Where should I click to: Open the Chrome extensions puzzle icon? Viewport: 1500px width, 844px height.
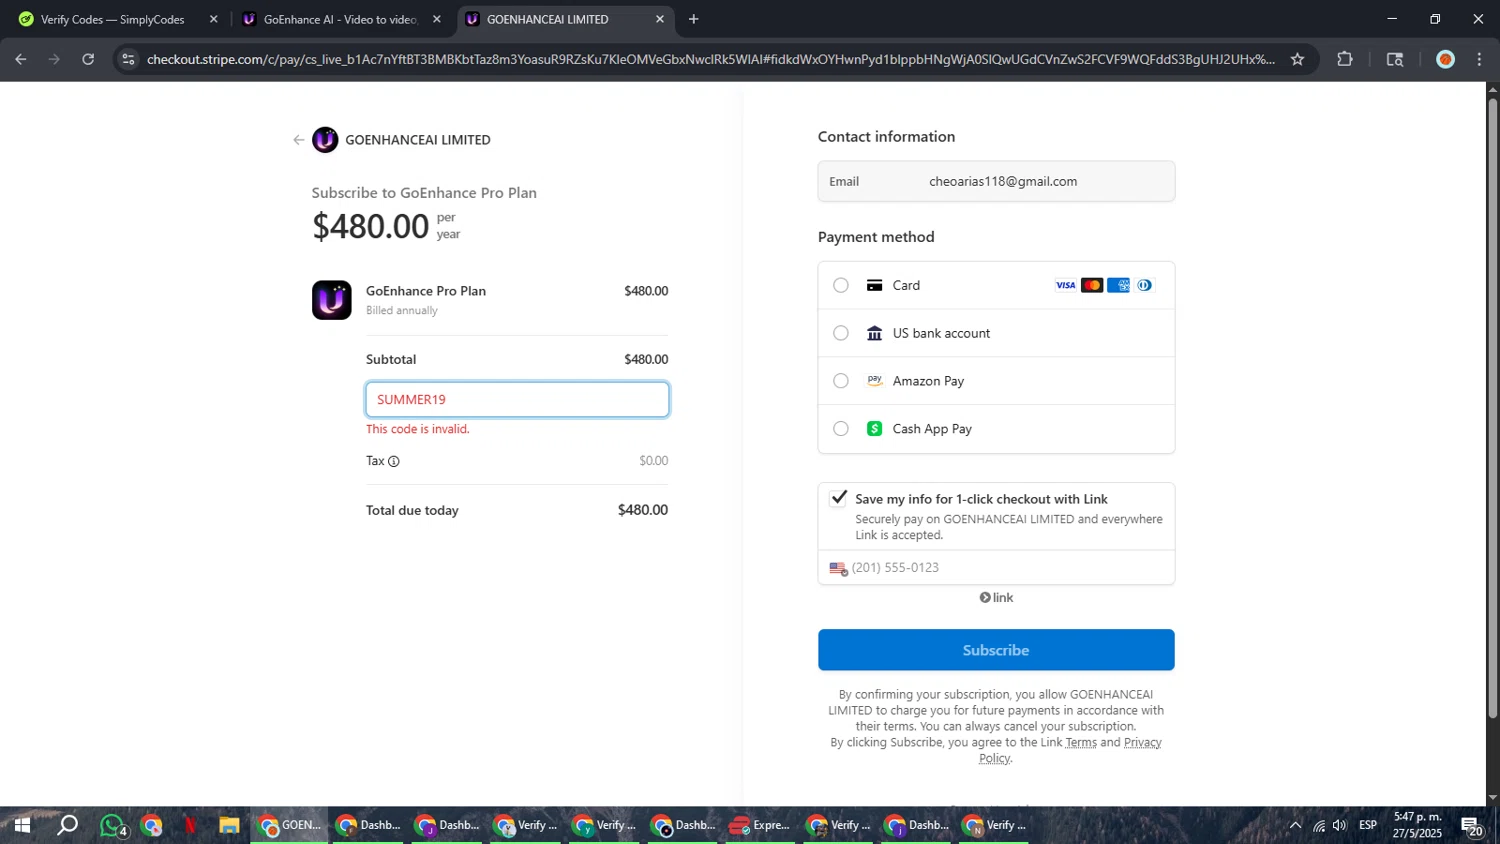click(1345, 59)
